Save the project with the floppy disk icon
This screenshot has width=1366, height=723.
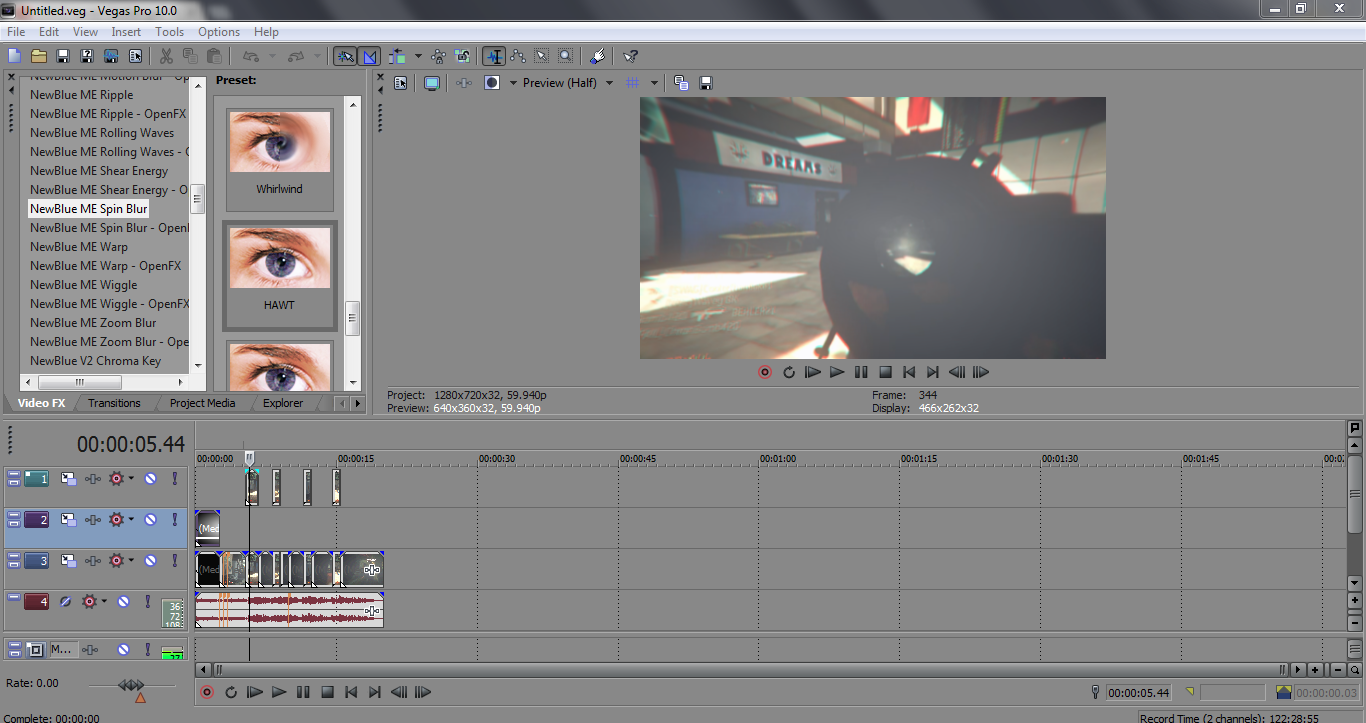63,56
